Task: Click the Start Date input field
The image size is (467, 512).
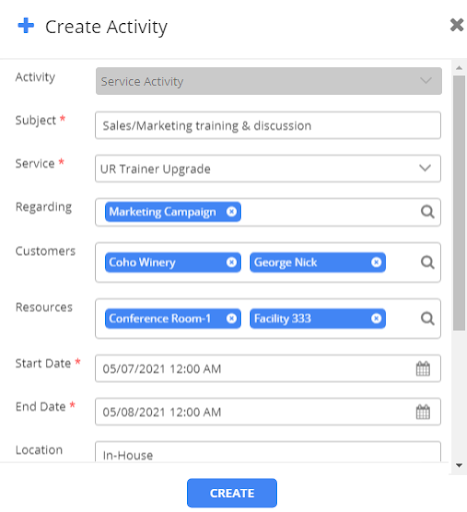Action: (x=268, y=368)
